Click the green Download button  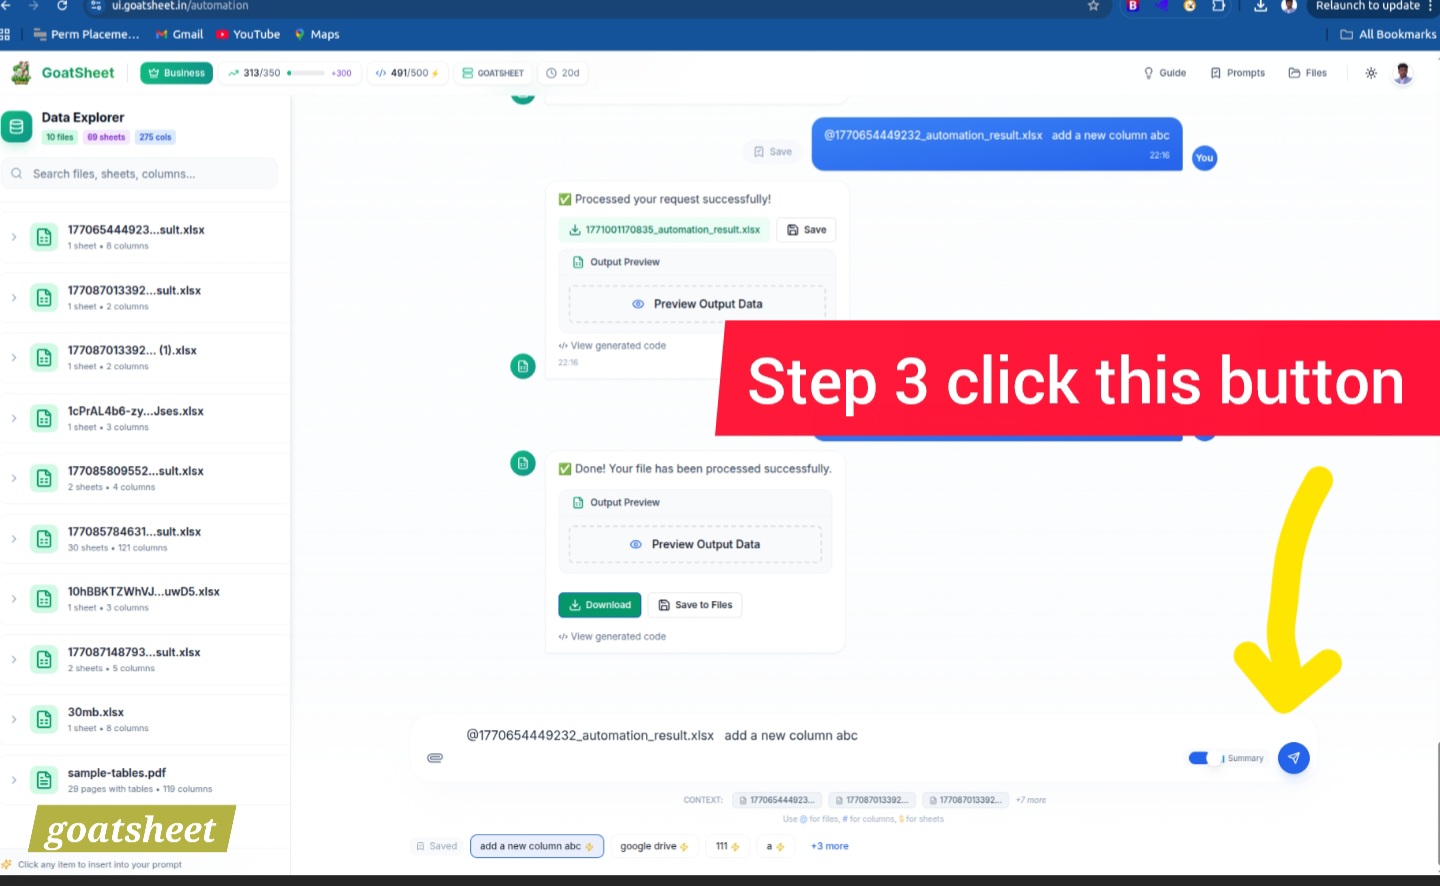[599, 604]
